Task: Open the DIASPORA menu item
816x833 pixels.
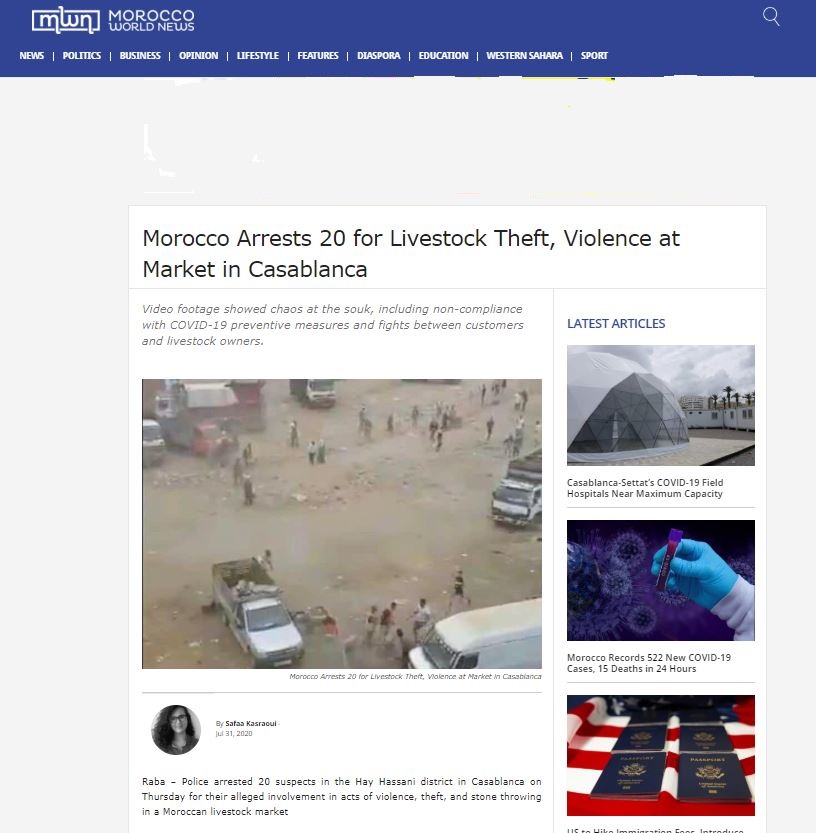Action: (378, 56)
